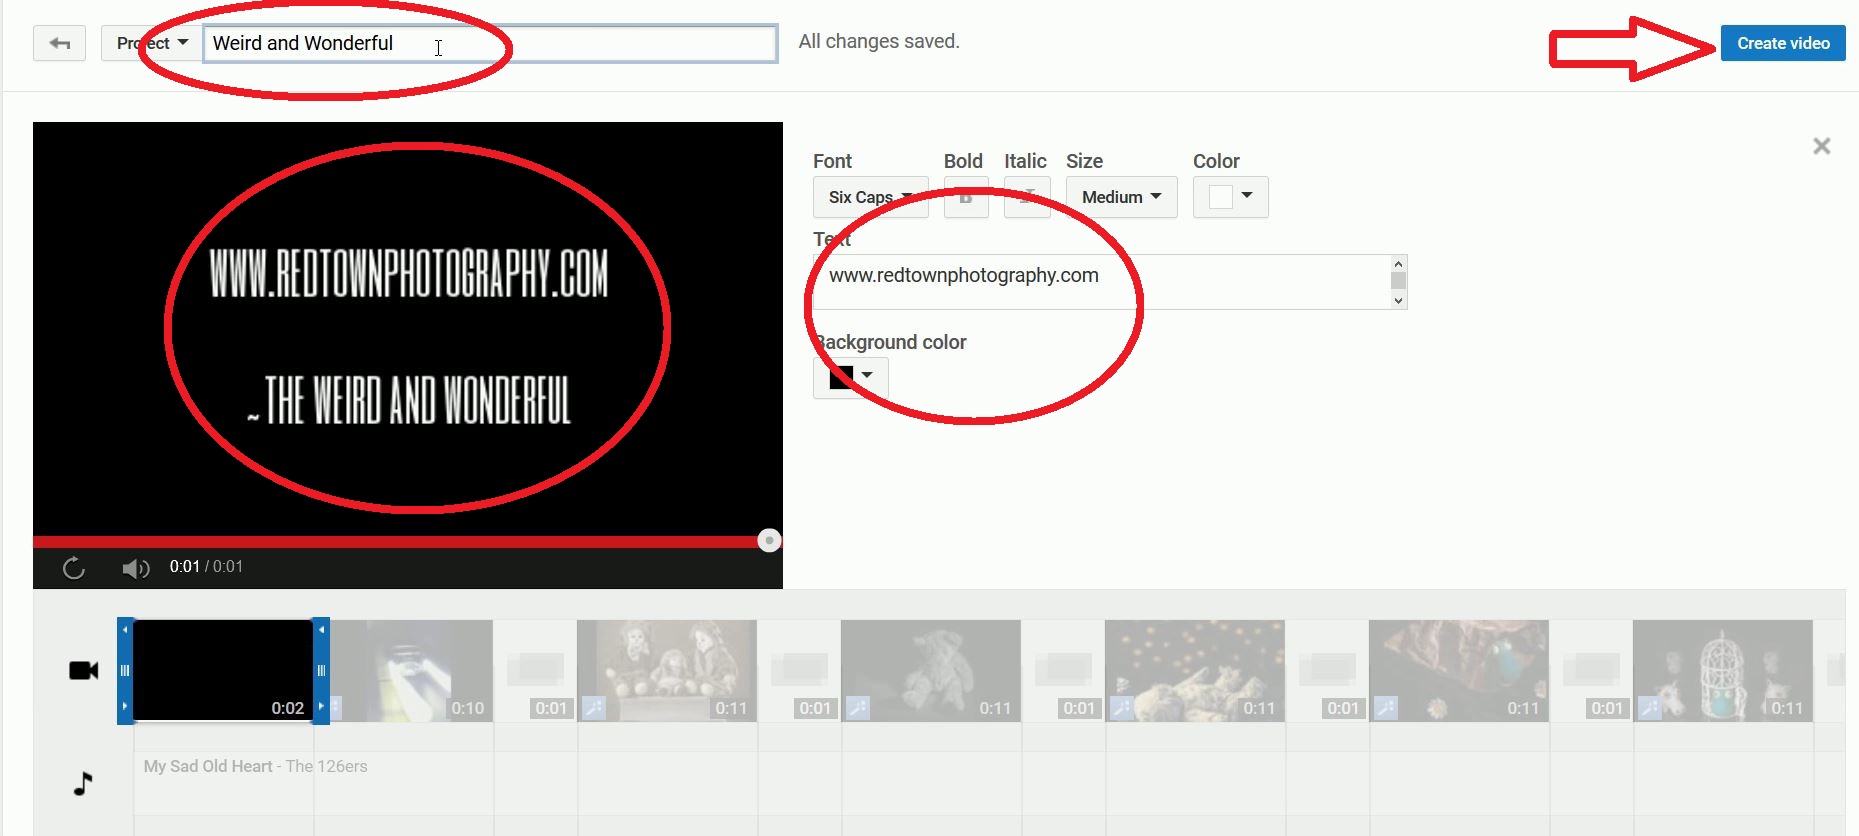Image resolution: width=1859 pixels, height=836 pixels.
Task: Click the round scrubber handle on the progress bar
Action: click(769, 541)
